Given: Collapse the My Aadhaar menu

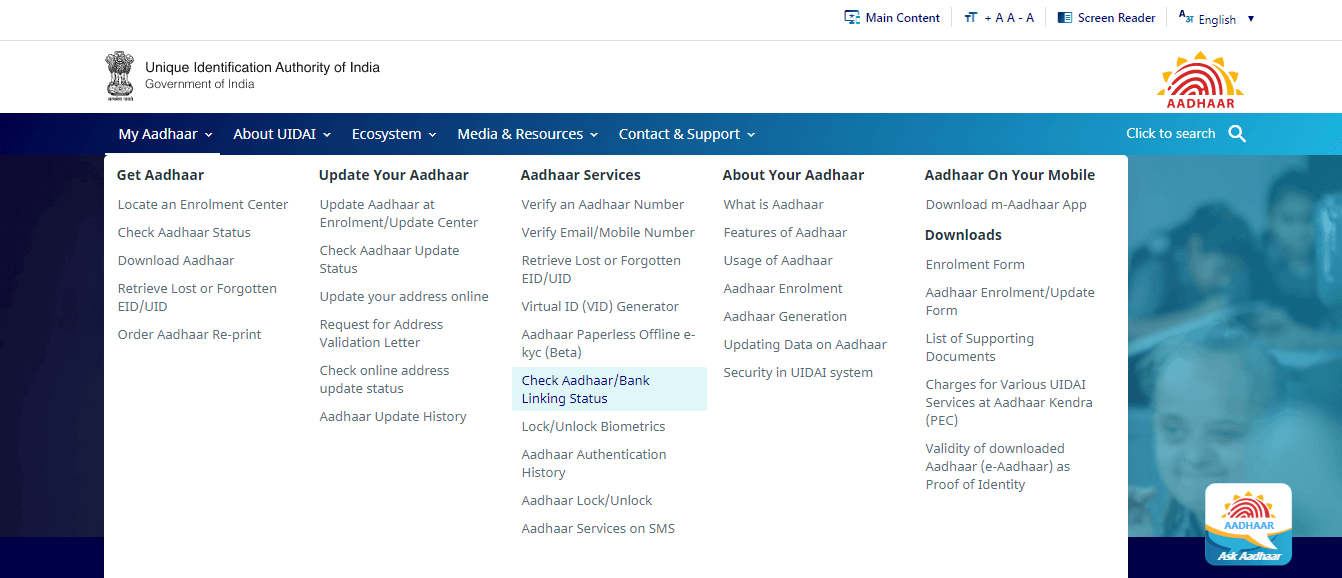Looking at the screenshot, I should (165, 134).
